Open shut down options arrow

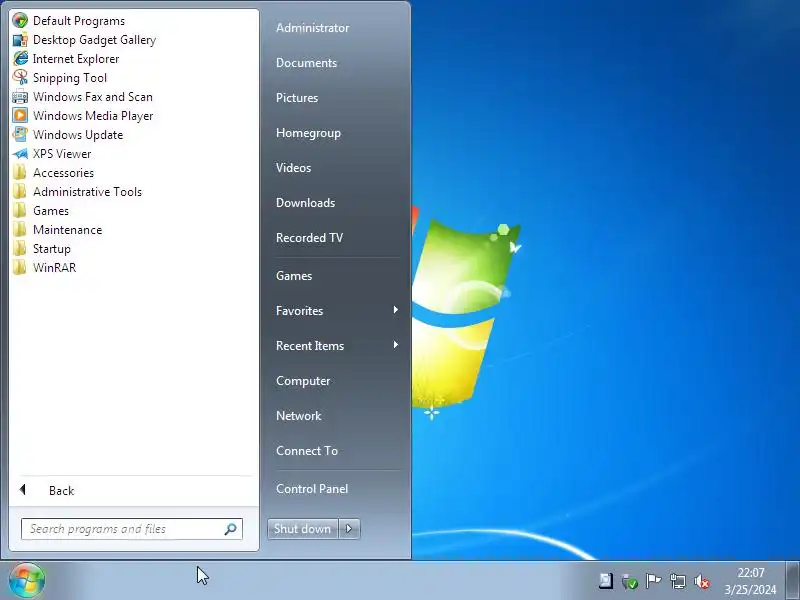click(x=349, y=529)
